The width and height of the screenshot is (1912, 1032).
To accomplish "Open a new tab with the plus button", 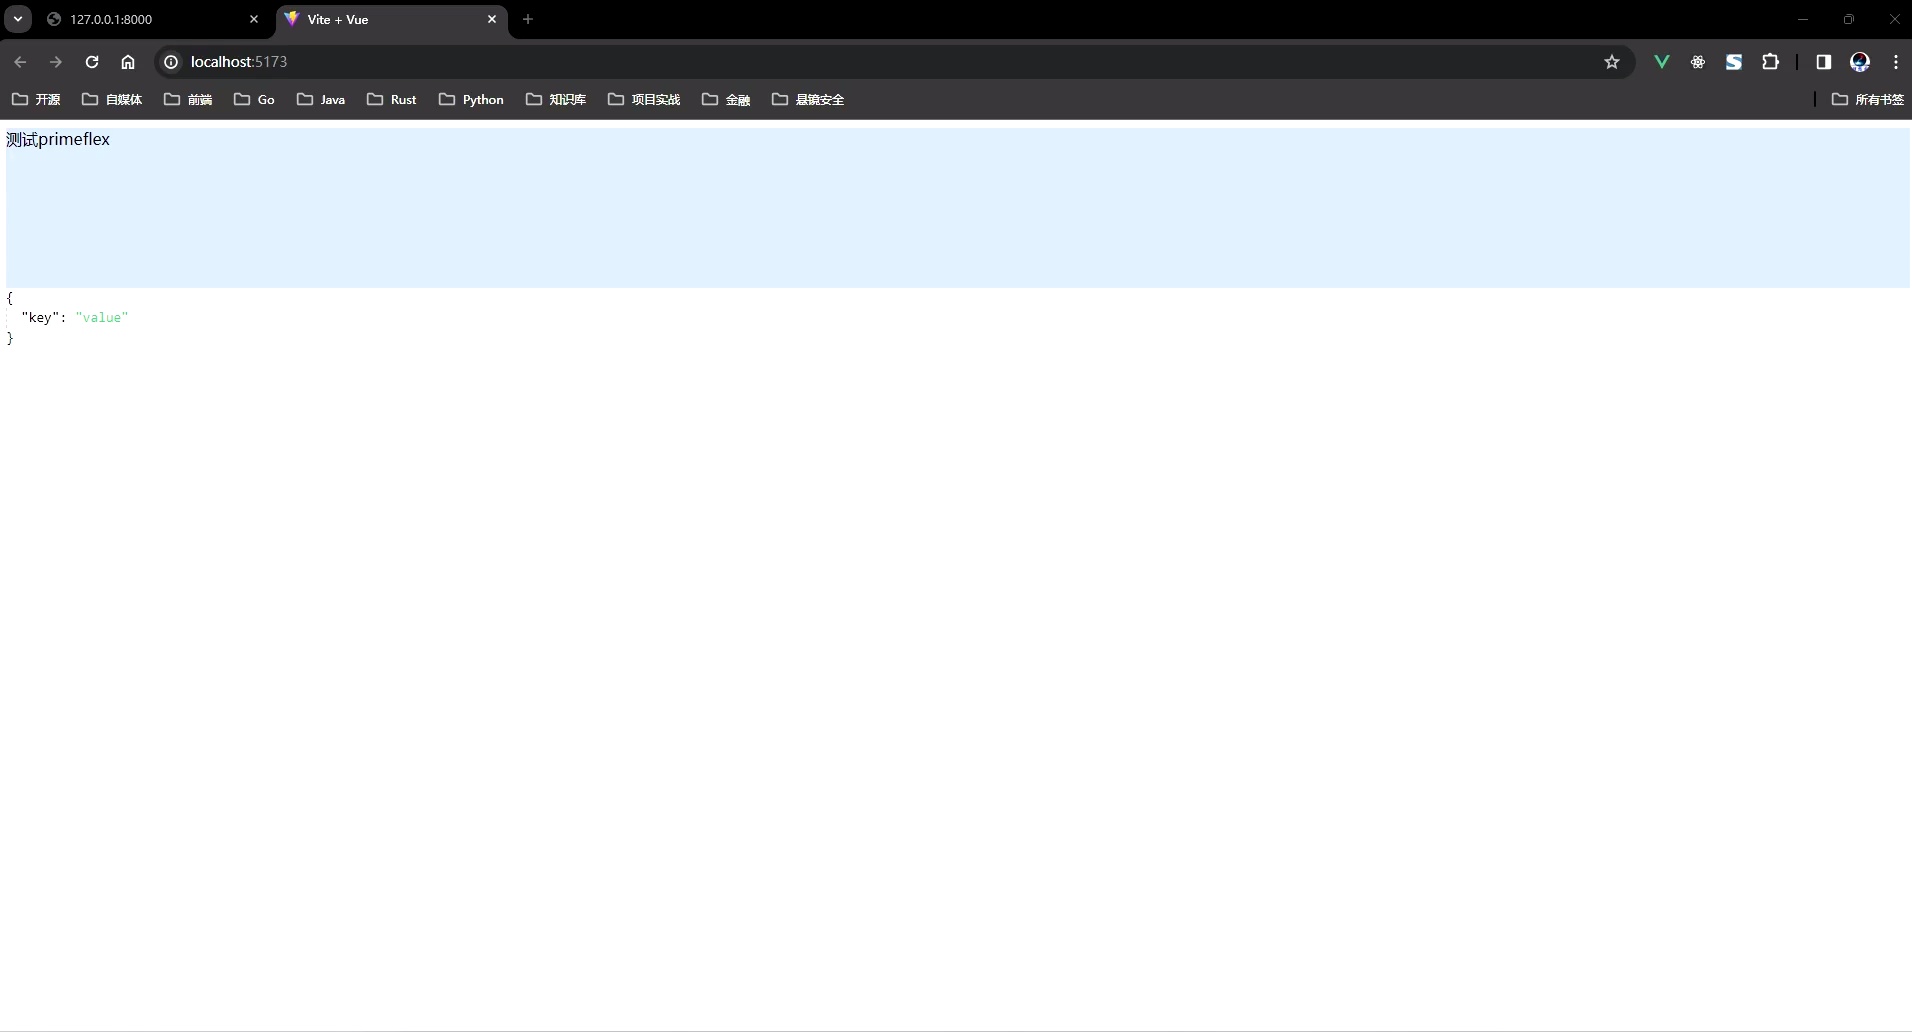I will (528, 19).
